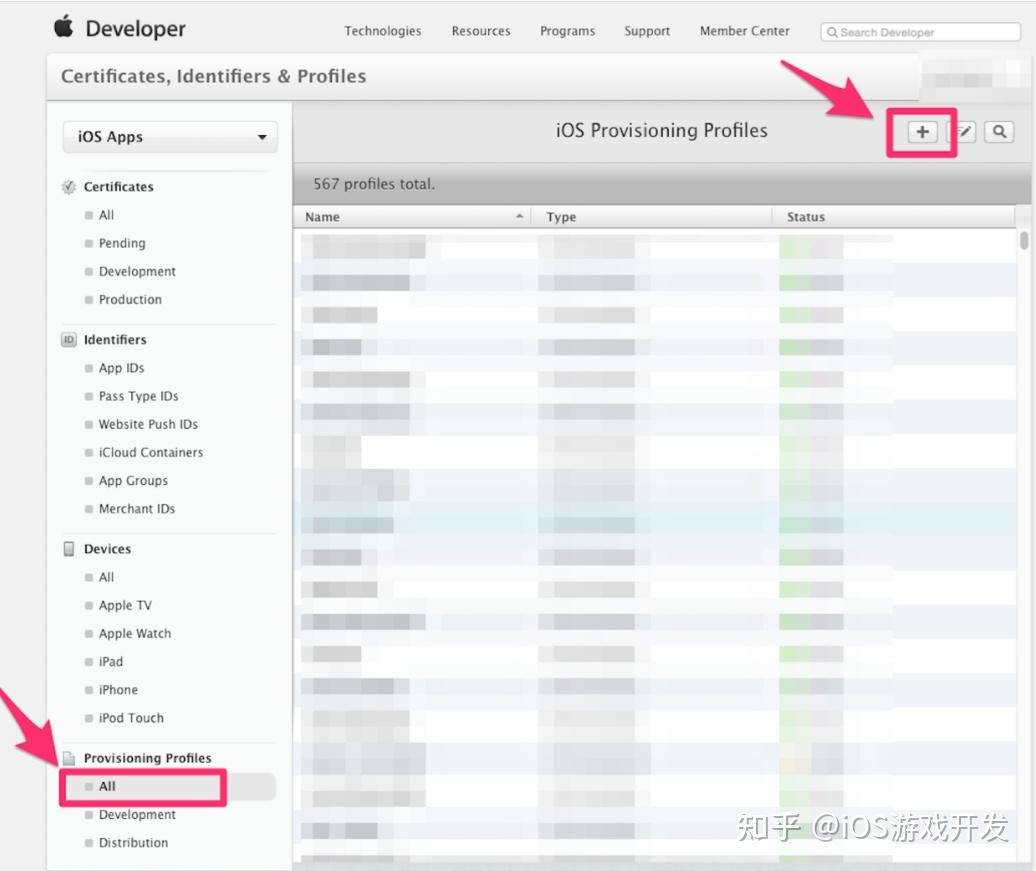Screen dimensions: 1036x871
Task: Open Programs in top navigation
Action: (x=568, y=31)
